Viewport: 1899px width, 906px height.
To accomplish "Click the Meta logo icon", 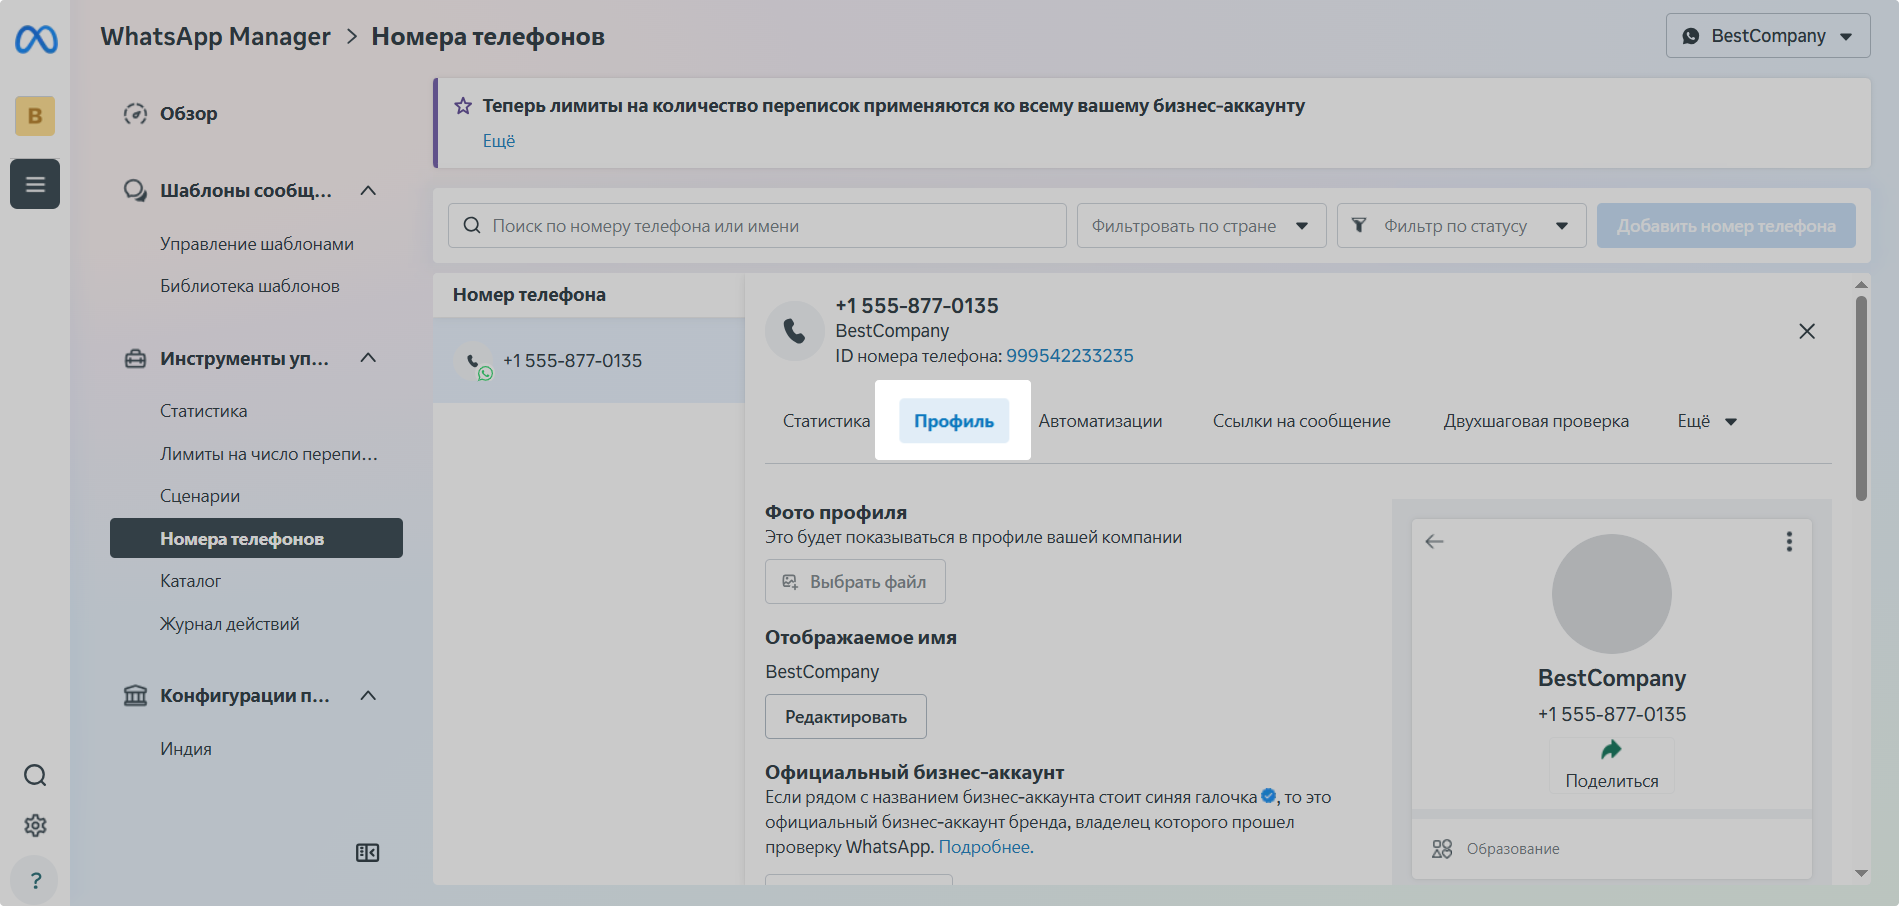I will click(x=36, y=39).
